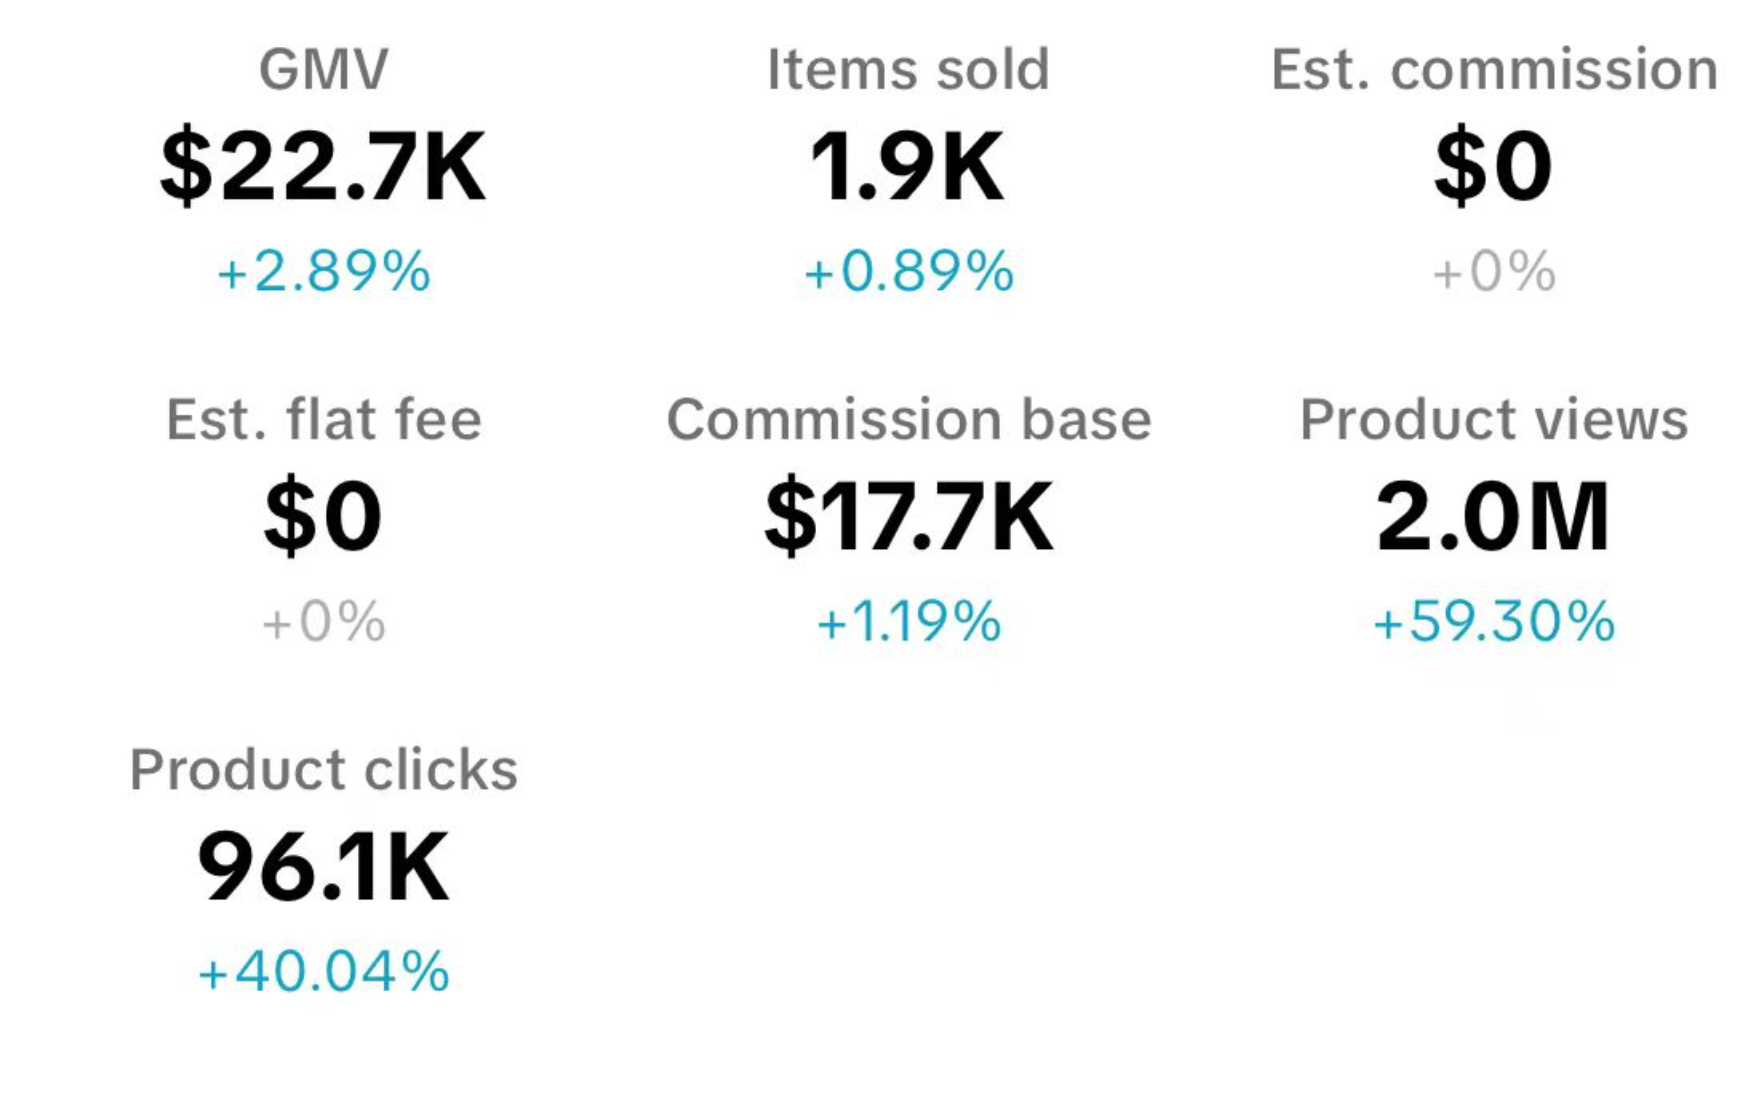
Task: Click the +0.89% items sold change
Action: click(908, 272)
